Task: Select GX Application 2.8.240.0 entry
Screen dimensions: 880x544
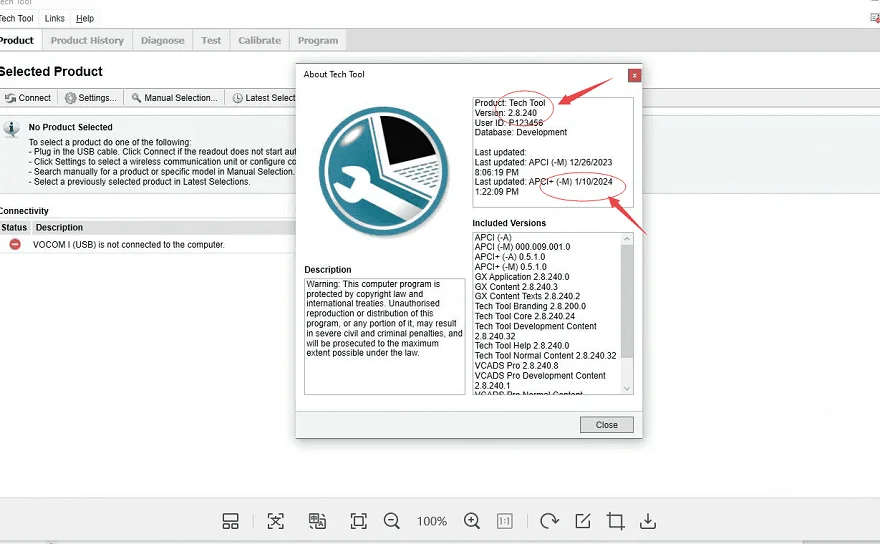Action: point(522,277)
